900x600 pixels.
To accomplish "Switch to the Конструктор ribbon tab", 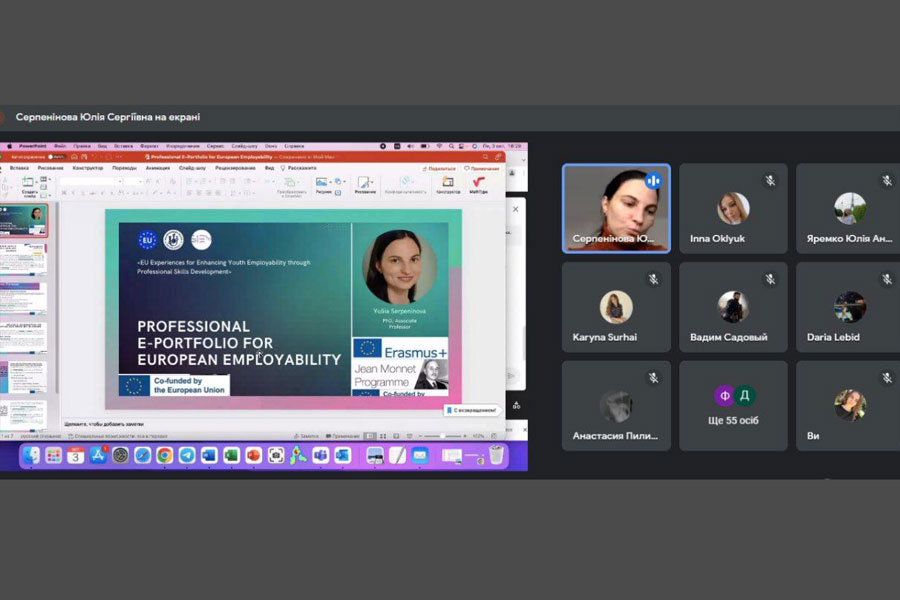I will click(88, 168).
